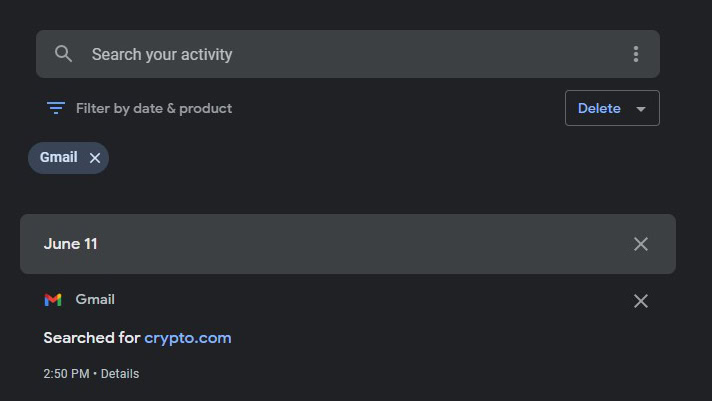Open the crypto.com link
Screen dimensions: 712x401
[187, 338]
